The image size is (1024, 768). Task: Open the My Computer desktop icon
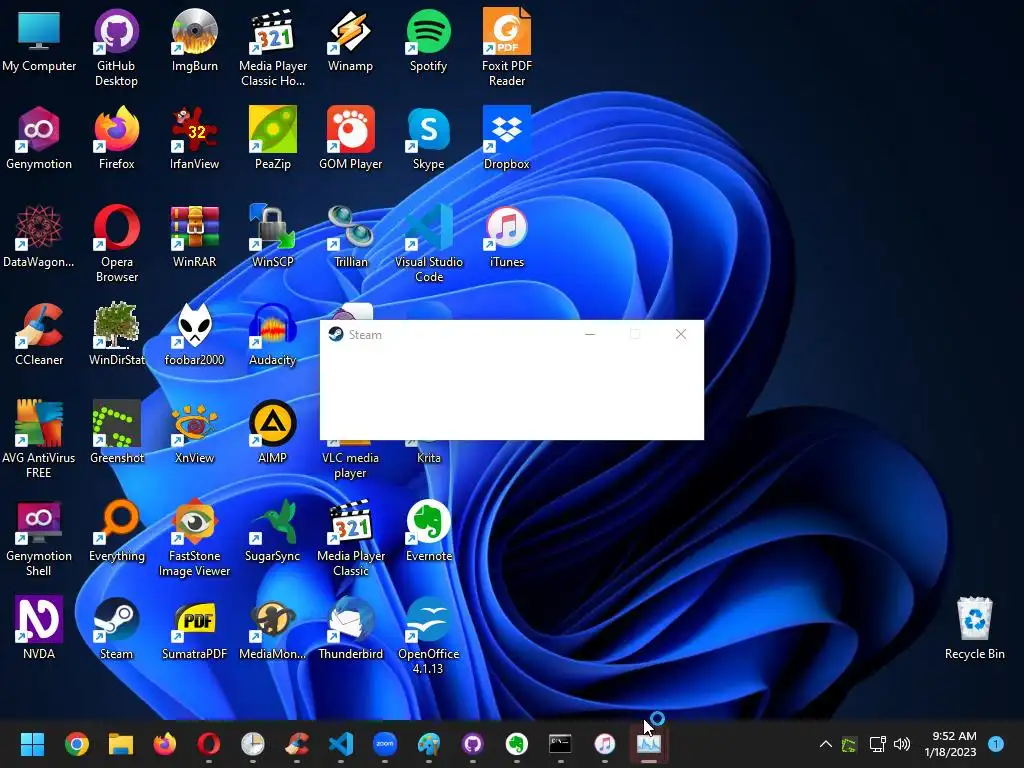pyautogui.click(x=39, y=39)
